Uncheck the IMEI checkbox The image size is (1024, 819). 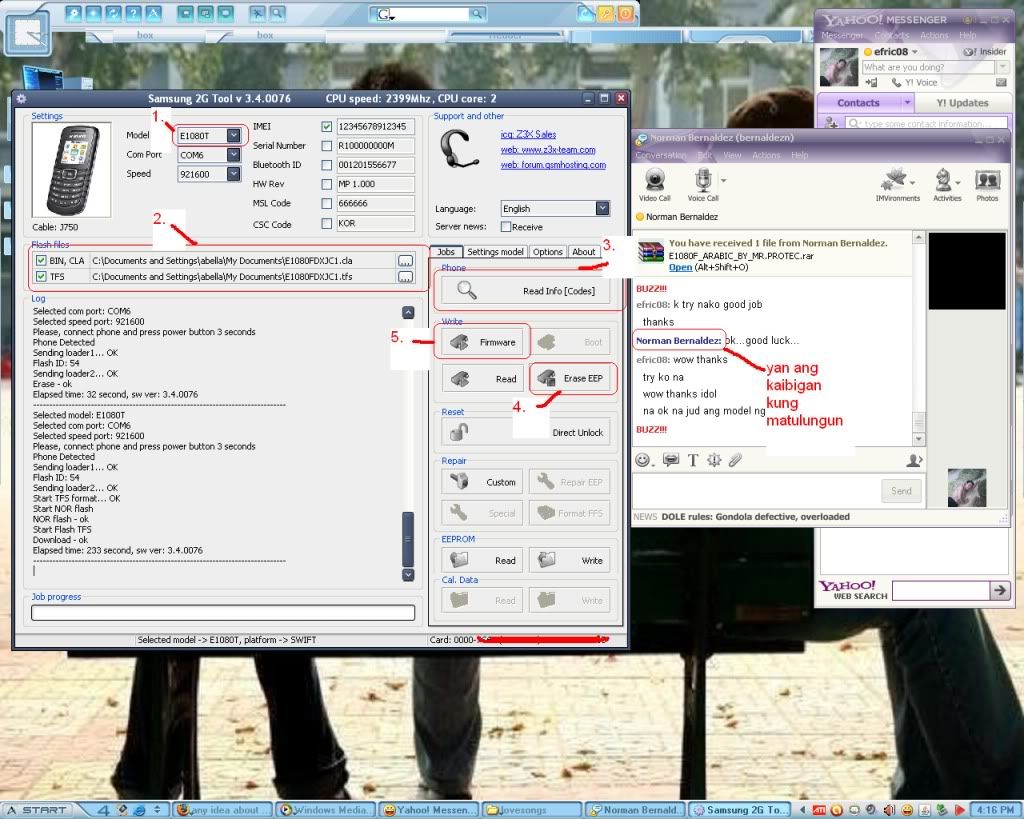(327, 127)
